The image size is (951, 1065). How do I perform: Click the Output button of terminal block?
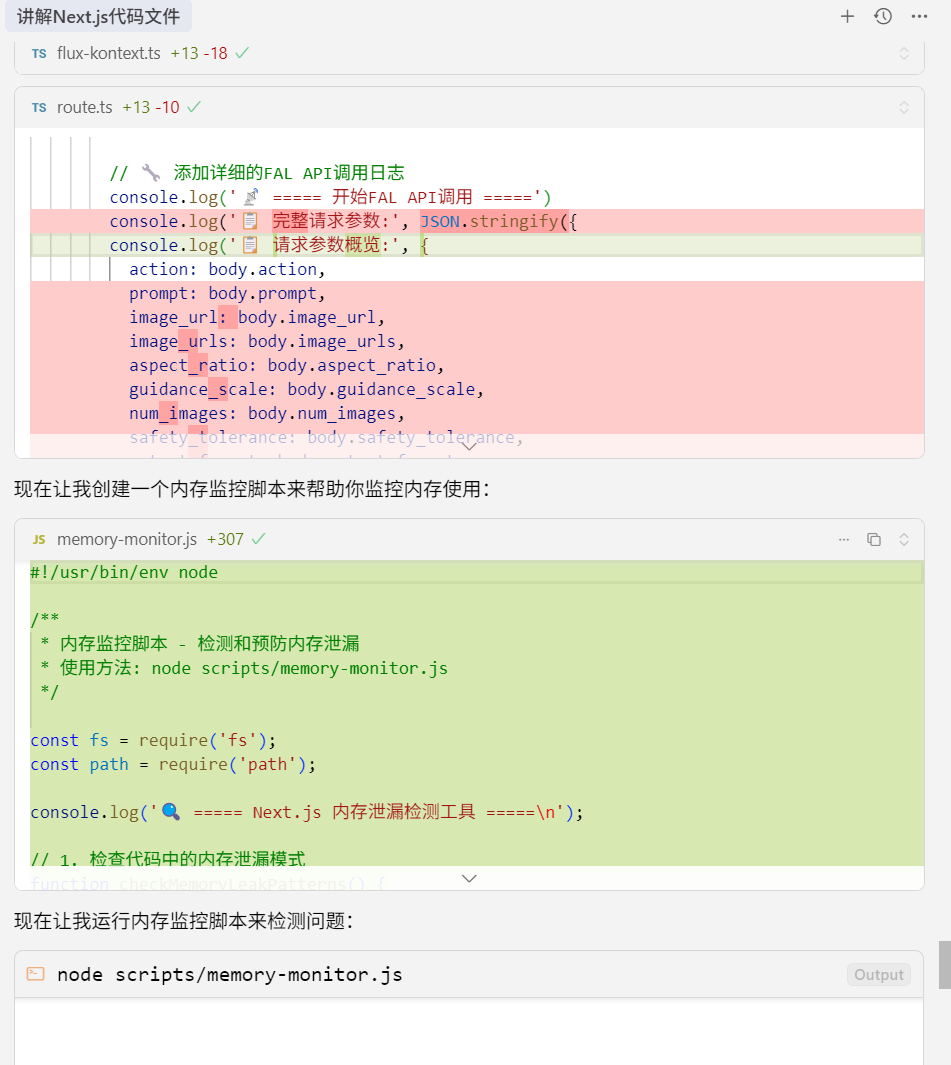pyautogui.click(x=879, y=975)
